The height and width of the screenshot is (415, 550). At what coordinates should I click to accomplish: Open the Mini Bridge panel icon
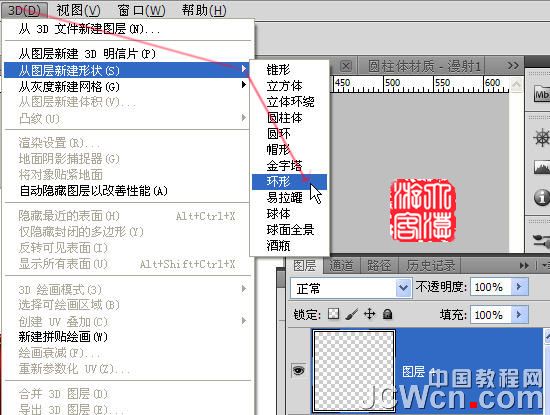point(541,94)
